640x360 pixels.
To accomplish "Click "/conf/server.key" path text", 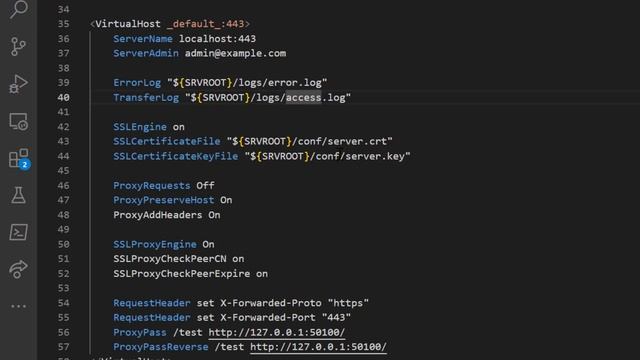I will pyautogui.click(x=358, y=156).
